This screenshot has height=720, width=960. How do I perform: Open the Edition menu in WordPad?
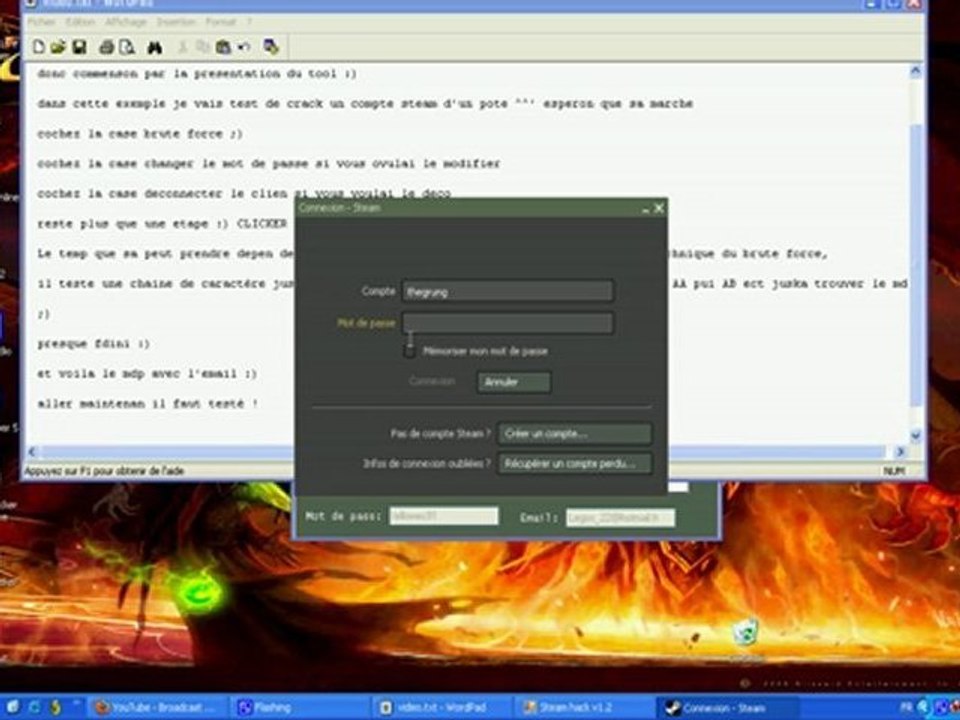[80, 22]
